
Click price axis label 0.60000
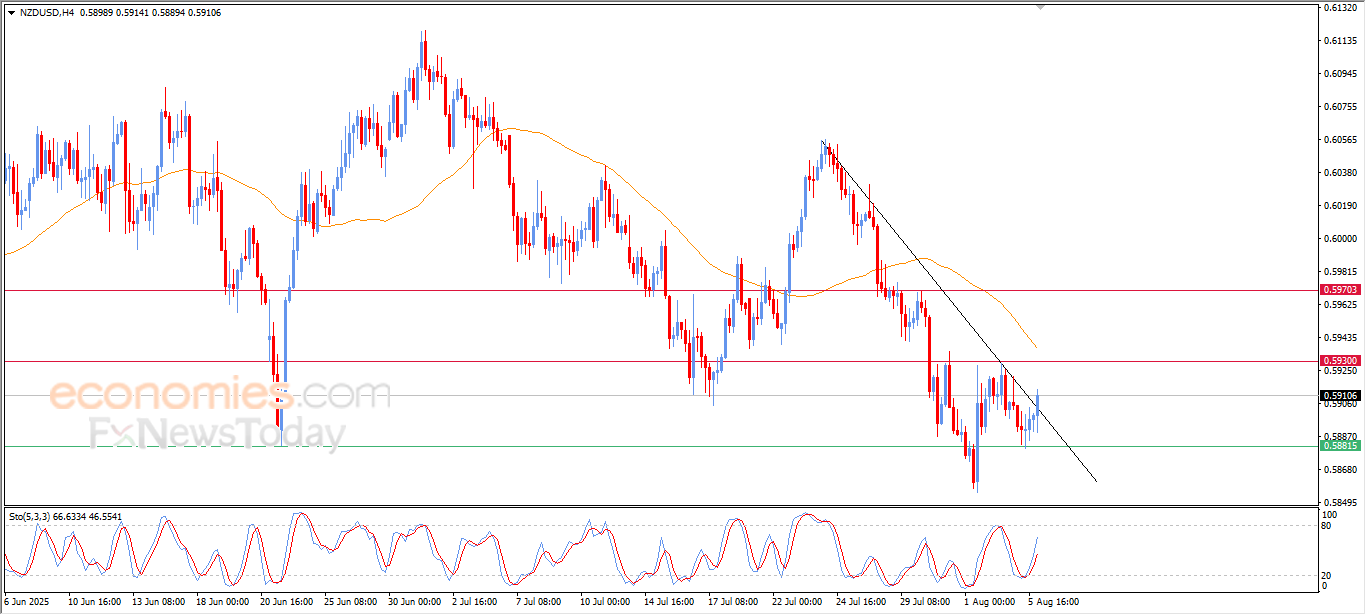pyautogui.click(x=1340, y=239)
